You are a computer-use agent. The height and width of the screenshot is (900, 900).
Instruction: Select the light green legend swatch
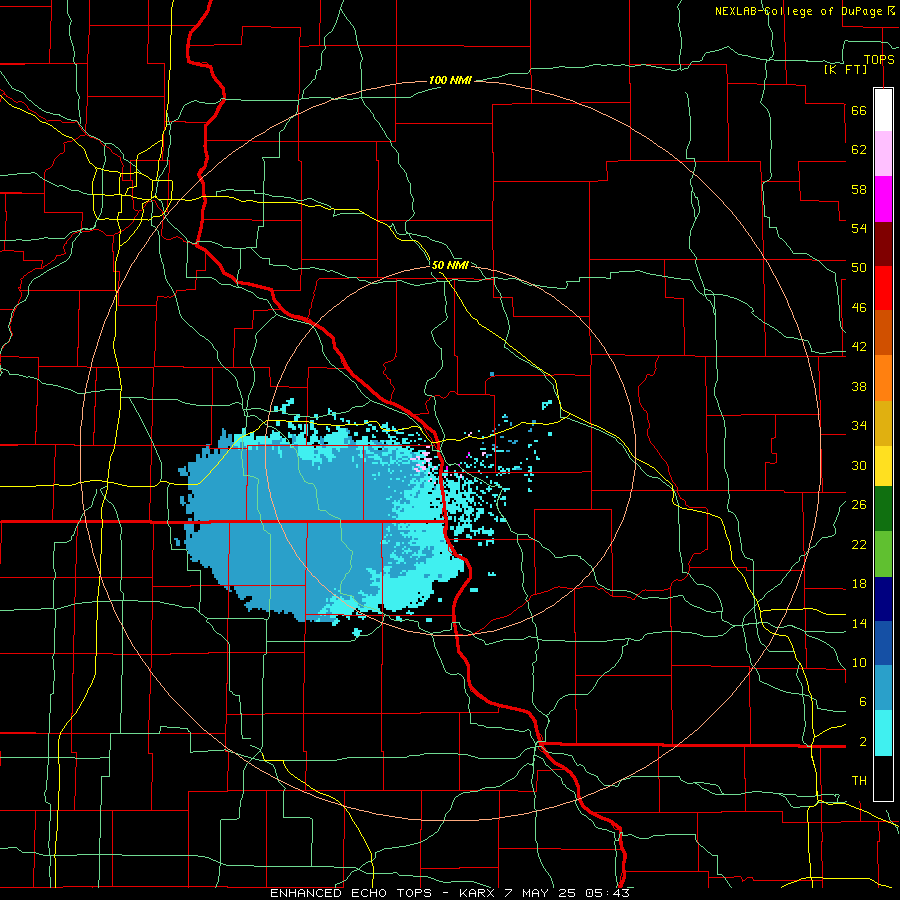(x=883, y=554)
